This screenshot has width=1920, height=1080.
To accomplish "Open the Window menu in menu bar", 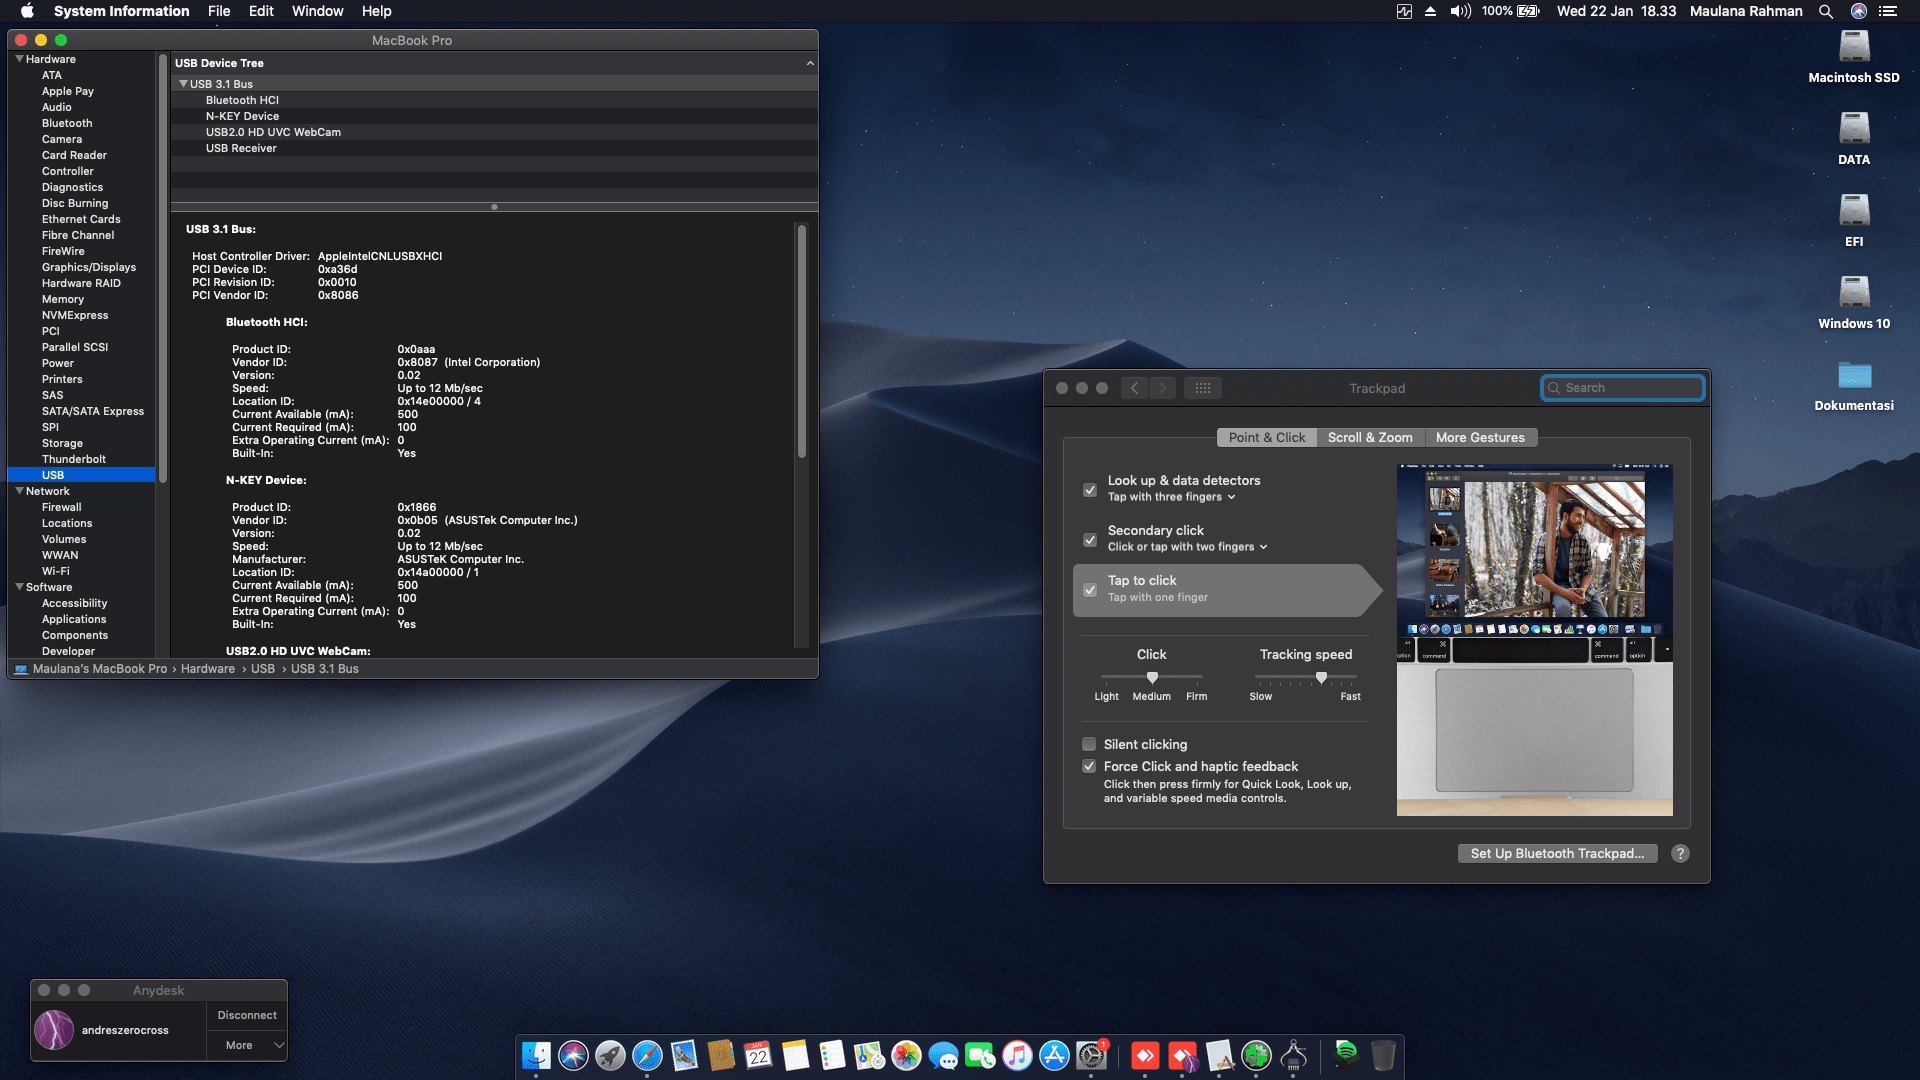I will tap(317, 11).
